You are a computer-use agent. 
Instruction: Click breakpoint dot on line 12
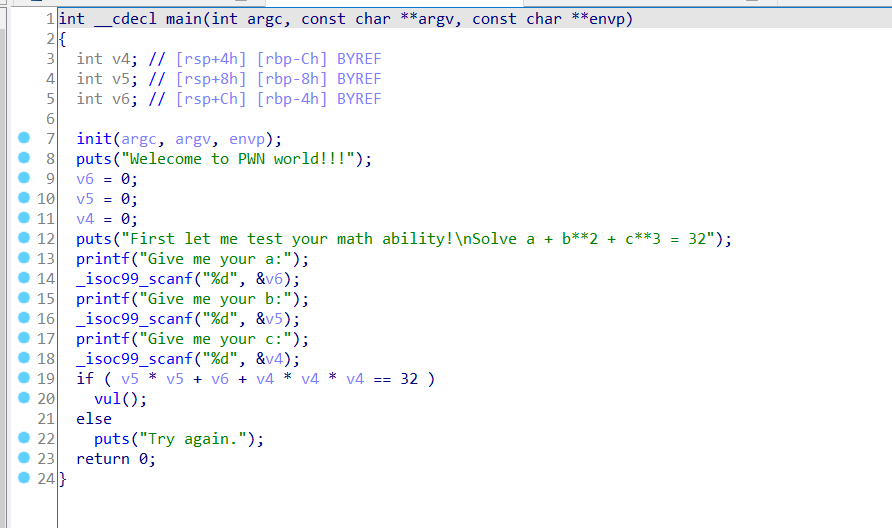(24, 239)
